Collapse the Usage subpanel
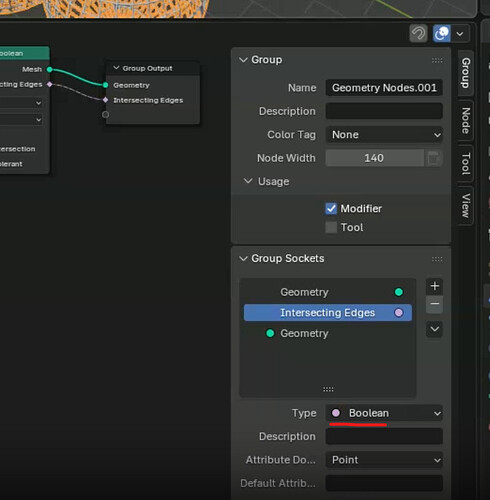The image size is (490, 500). click(x=248, y=181)
